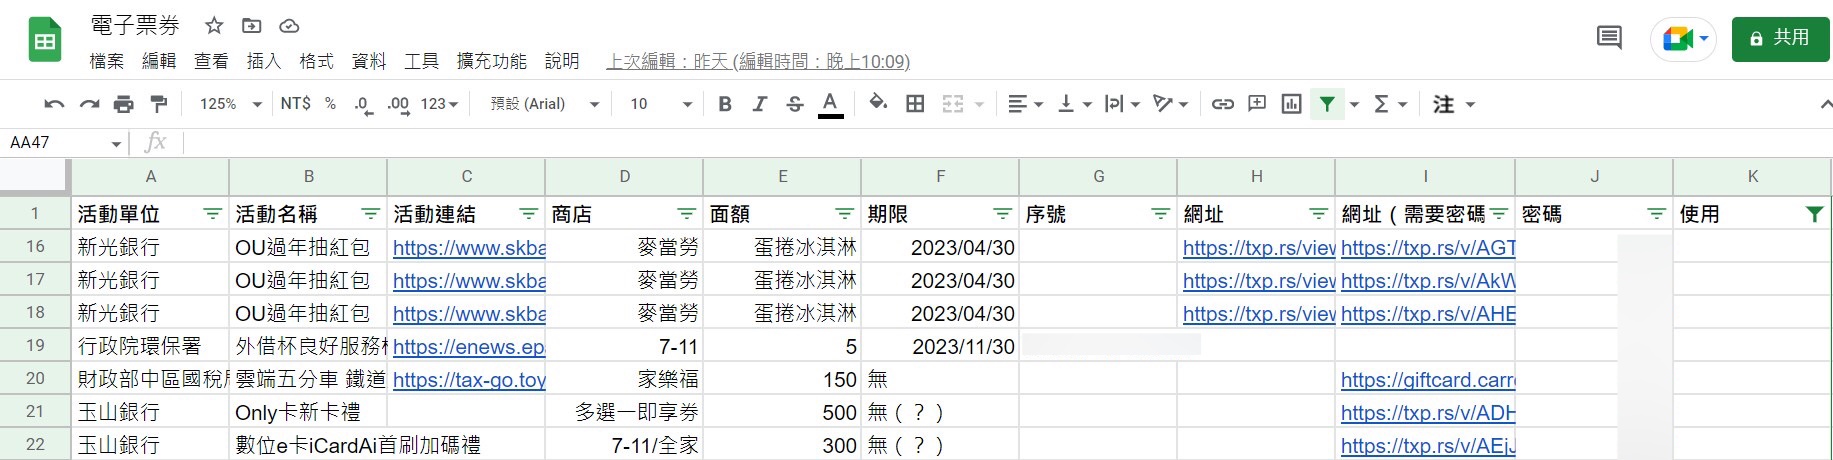Open the zoom 125% dropdown
Screen dimensions: 1833x460
pyautogui.click(x=231, y=104)
